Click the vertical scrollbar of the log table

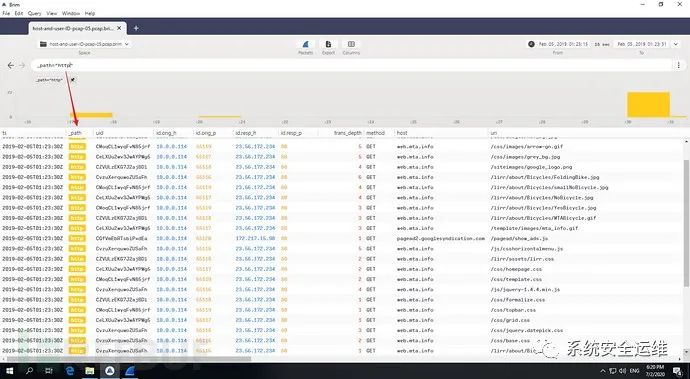point(686,222)
